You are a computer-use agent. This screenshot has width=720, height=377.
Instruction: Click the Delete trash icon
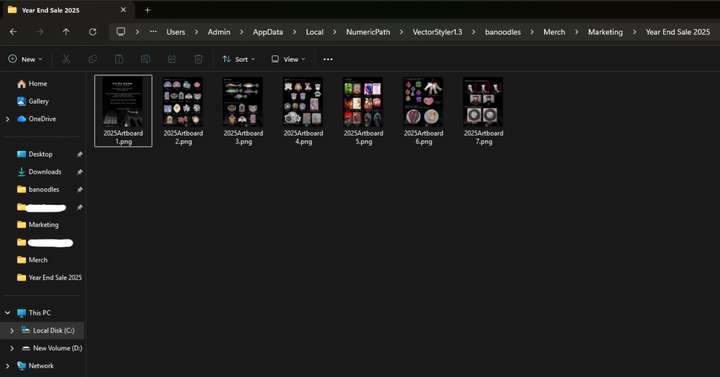[x=198, y=59]
